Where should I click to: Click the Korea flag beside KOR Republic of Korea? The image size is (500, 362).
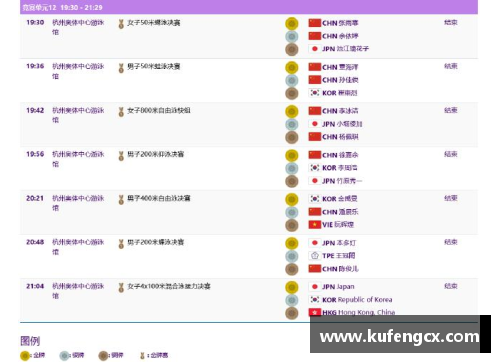coord(314,299)
